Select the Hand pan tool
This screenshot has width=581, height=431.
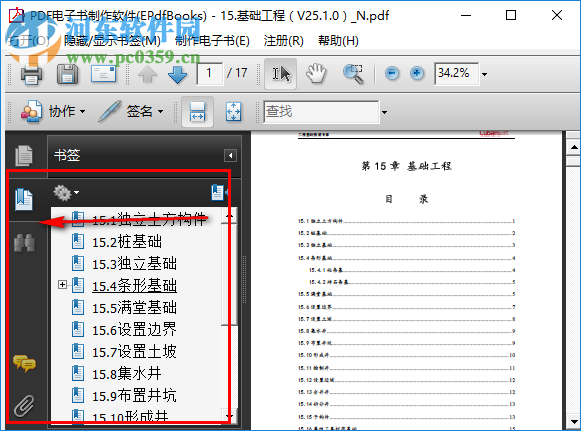click(x=316, y=73)
